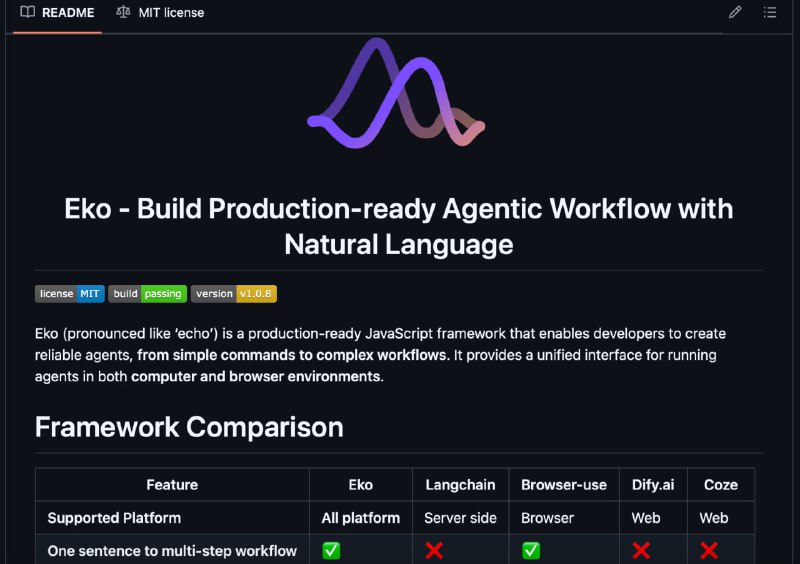Click the version v1.0.8 badge
The width and height of the screenshot is (800, 564).
[x=234, y=294]
